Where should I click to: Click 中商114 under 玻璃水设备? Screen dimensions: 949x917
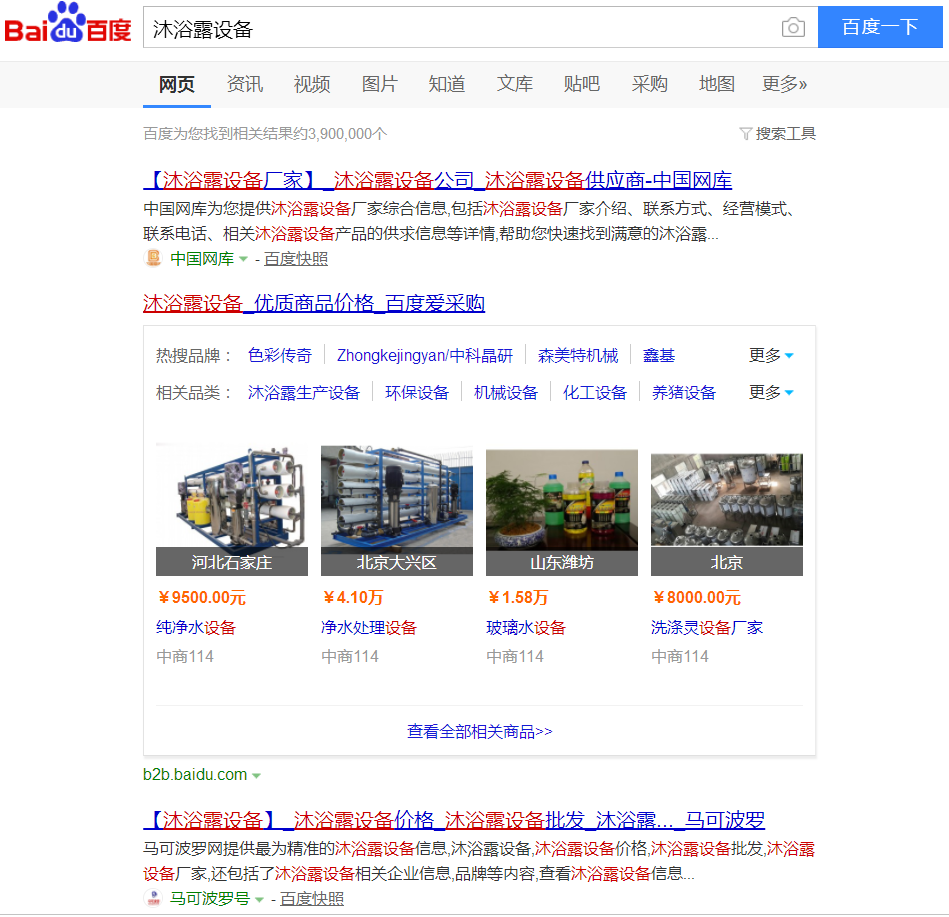coord(515,657)
